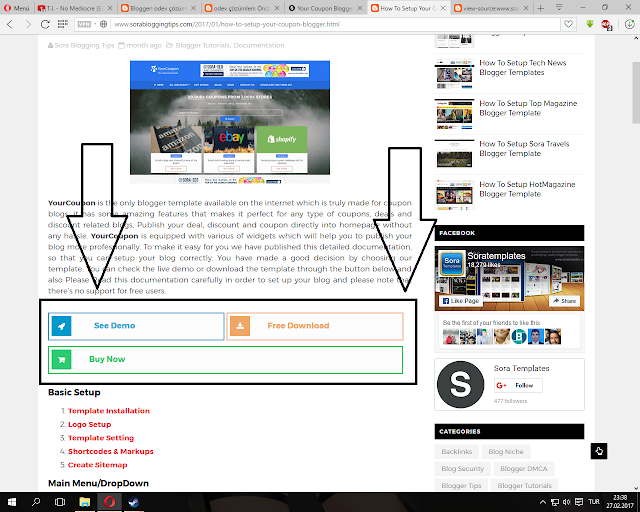Open the Sora Blogging Tips author link
This screenshot has height=512, width=640.
(x=84, y=45)
